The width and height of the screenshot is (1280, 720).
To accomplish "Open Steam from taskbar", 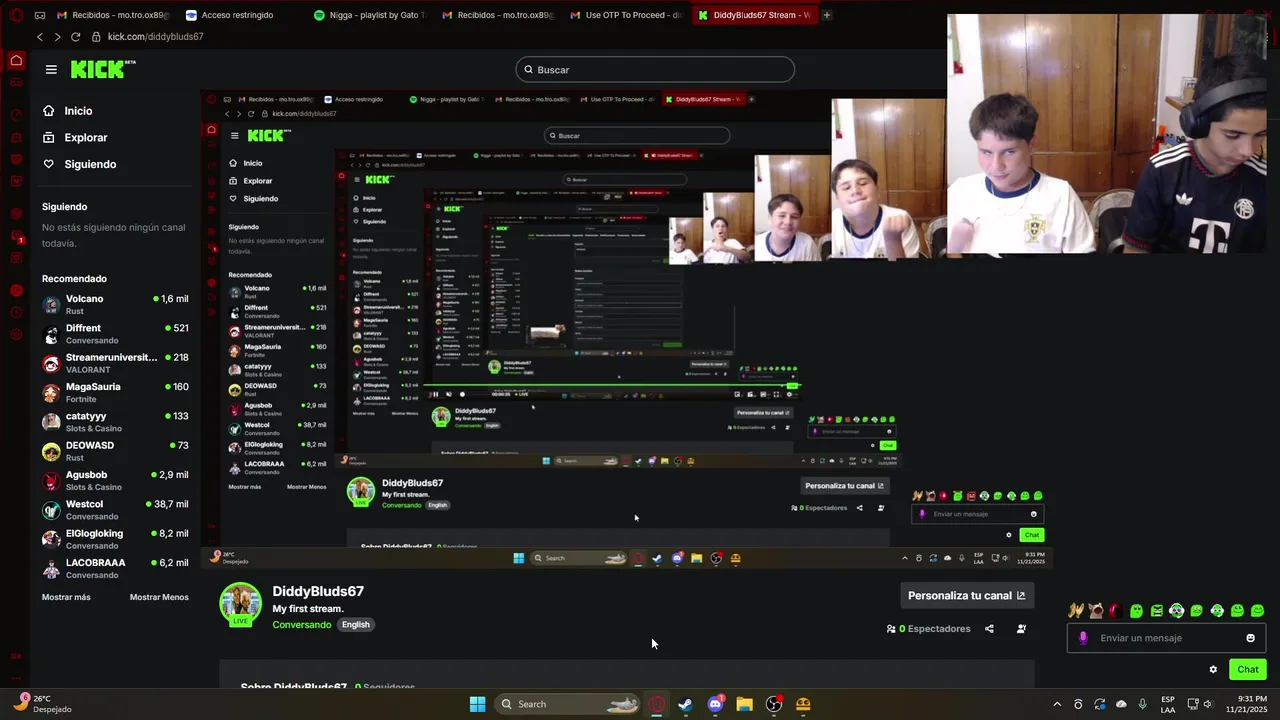I will coord(685,704).
